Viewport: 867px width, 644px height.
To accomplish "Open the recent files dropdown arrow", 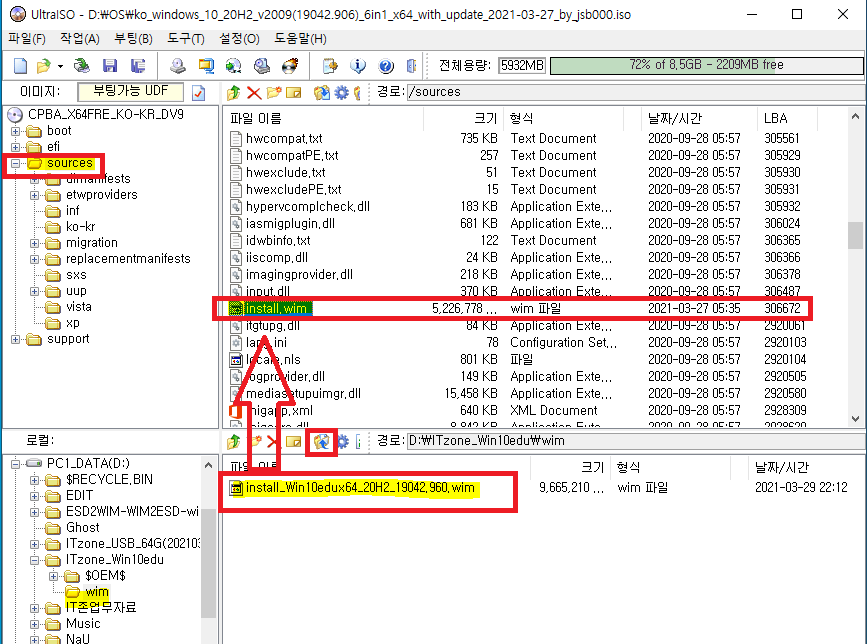I will point(60,66).
